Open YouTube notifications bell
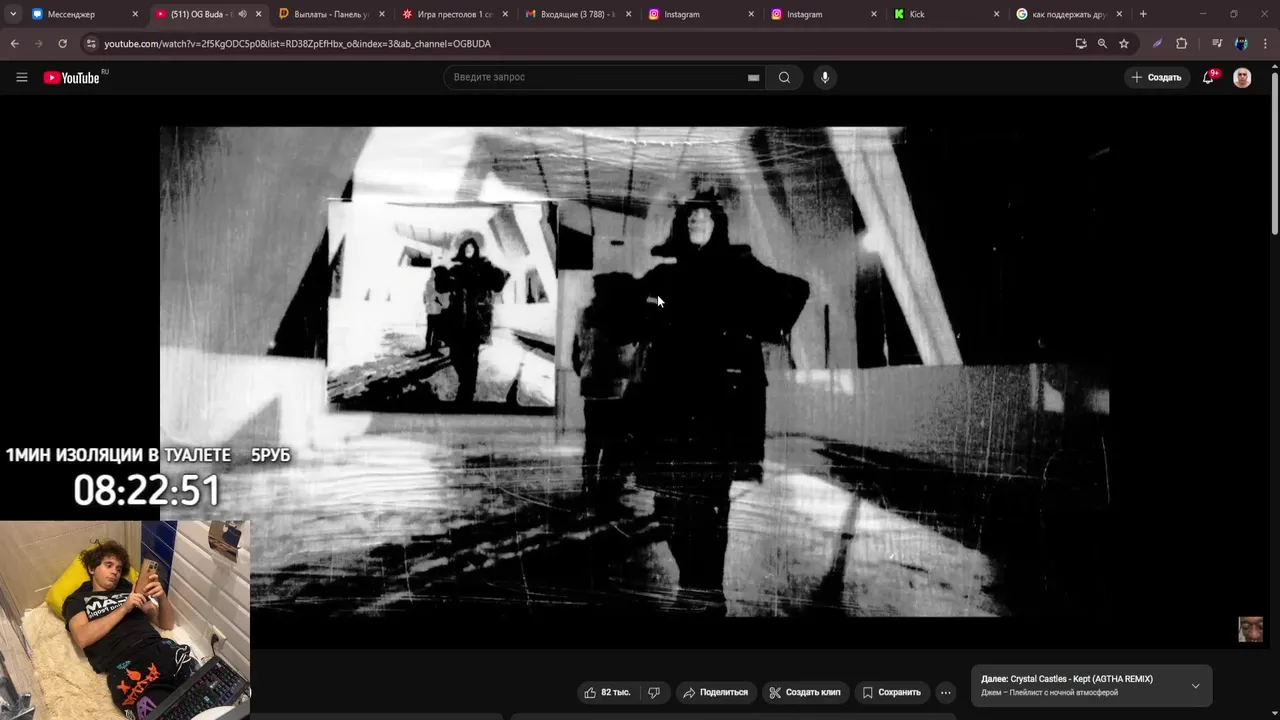 (1209, 77)
